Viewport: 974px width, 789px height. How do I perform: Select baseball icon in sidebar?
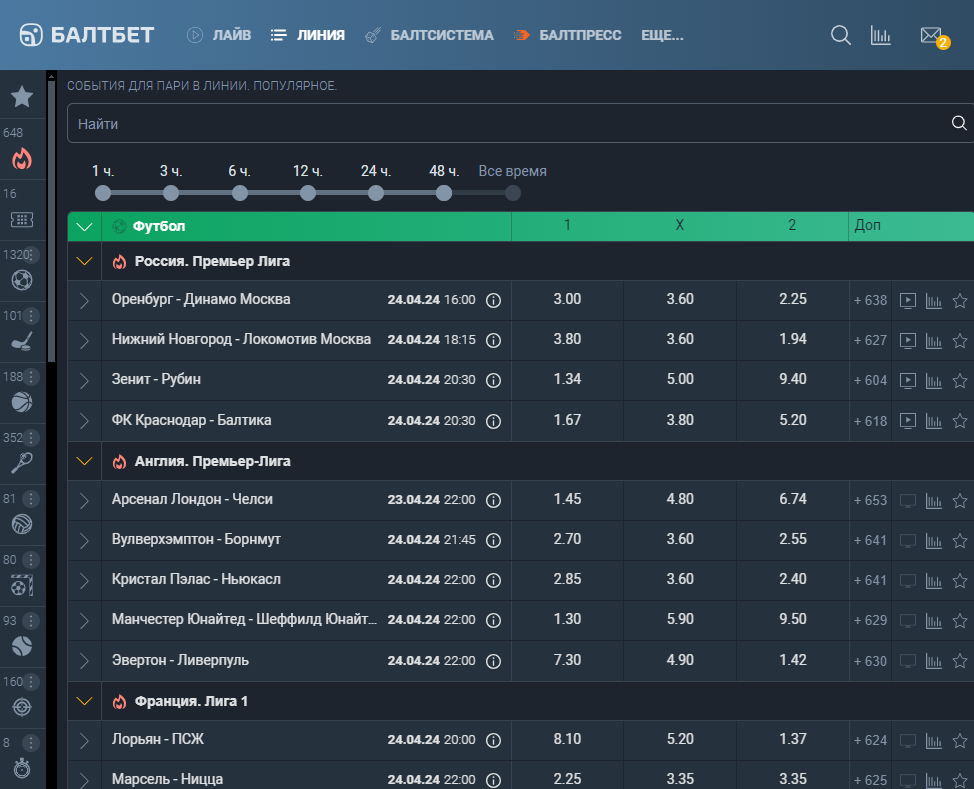(x=22, y=646)
